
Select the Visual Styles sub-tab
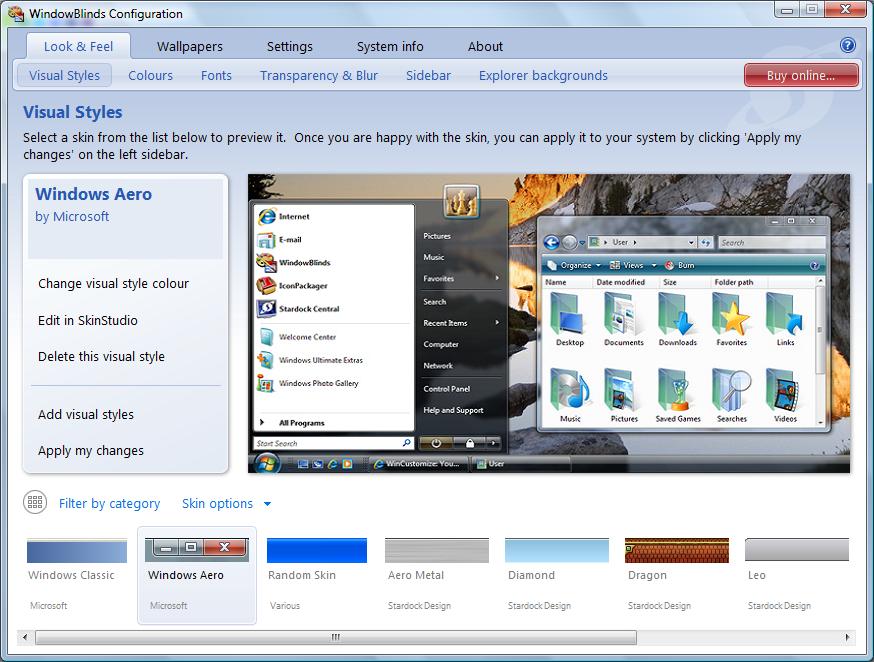coord(64,75)
